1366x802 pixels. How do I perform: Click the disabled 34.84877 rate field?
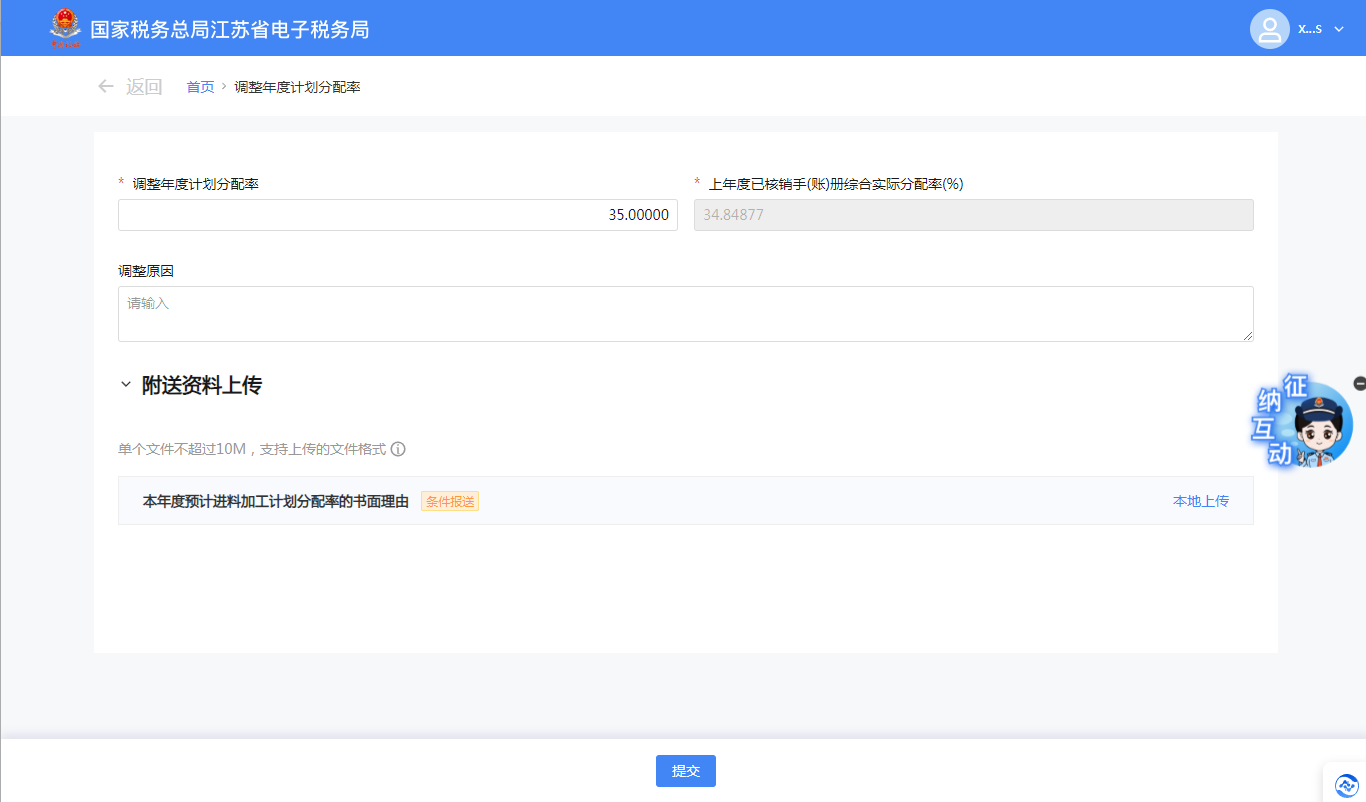(973, 215)
